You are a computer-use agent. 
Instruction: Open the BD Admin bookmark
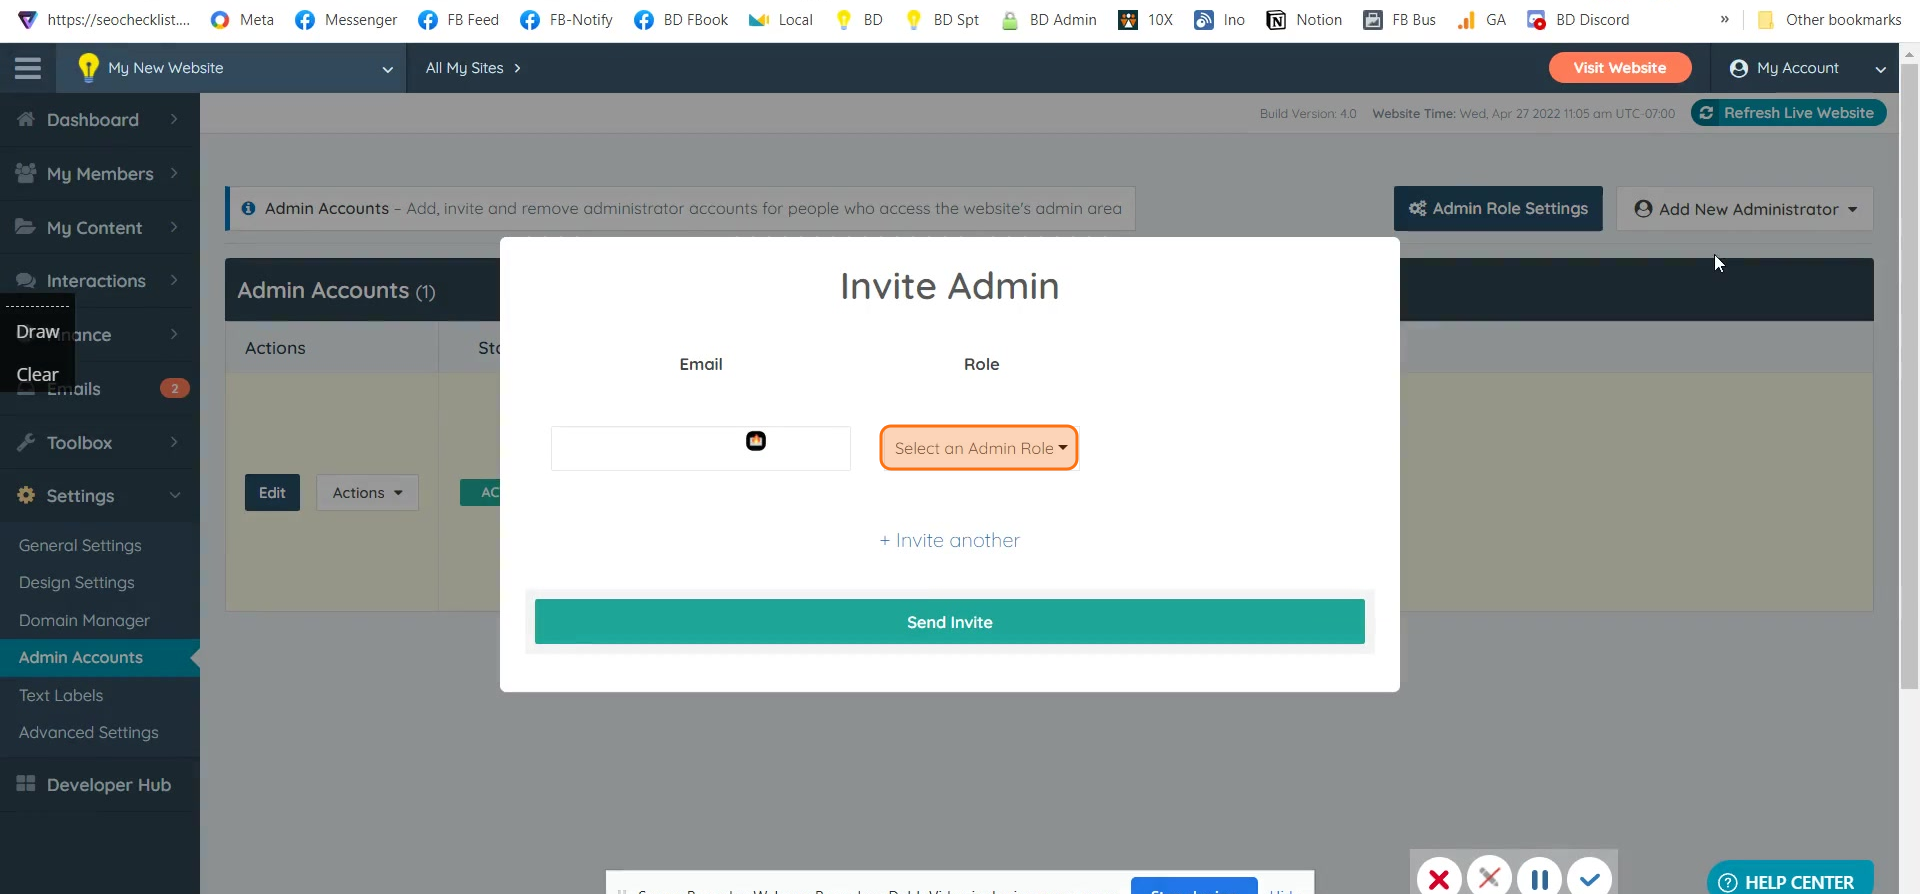[1049, 20]
